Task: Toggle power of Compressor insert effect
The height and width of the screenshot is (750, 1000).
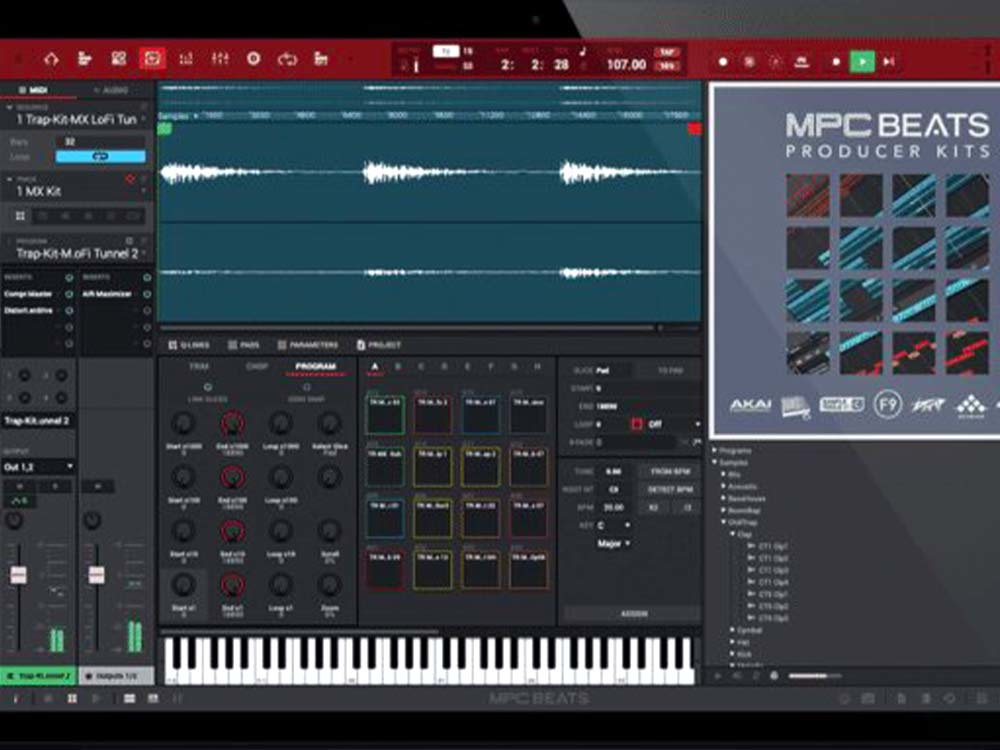Action: pos(69,294)
